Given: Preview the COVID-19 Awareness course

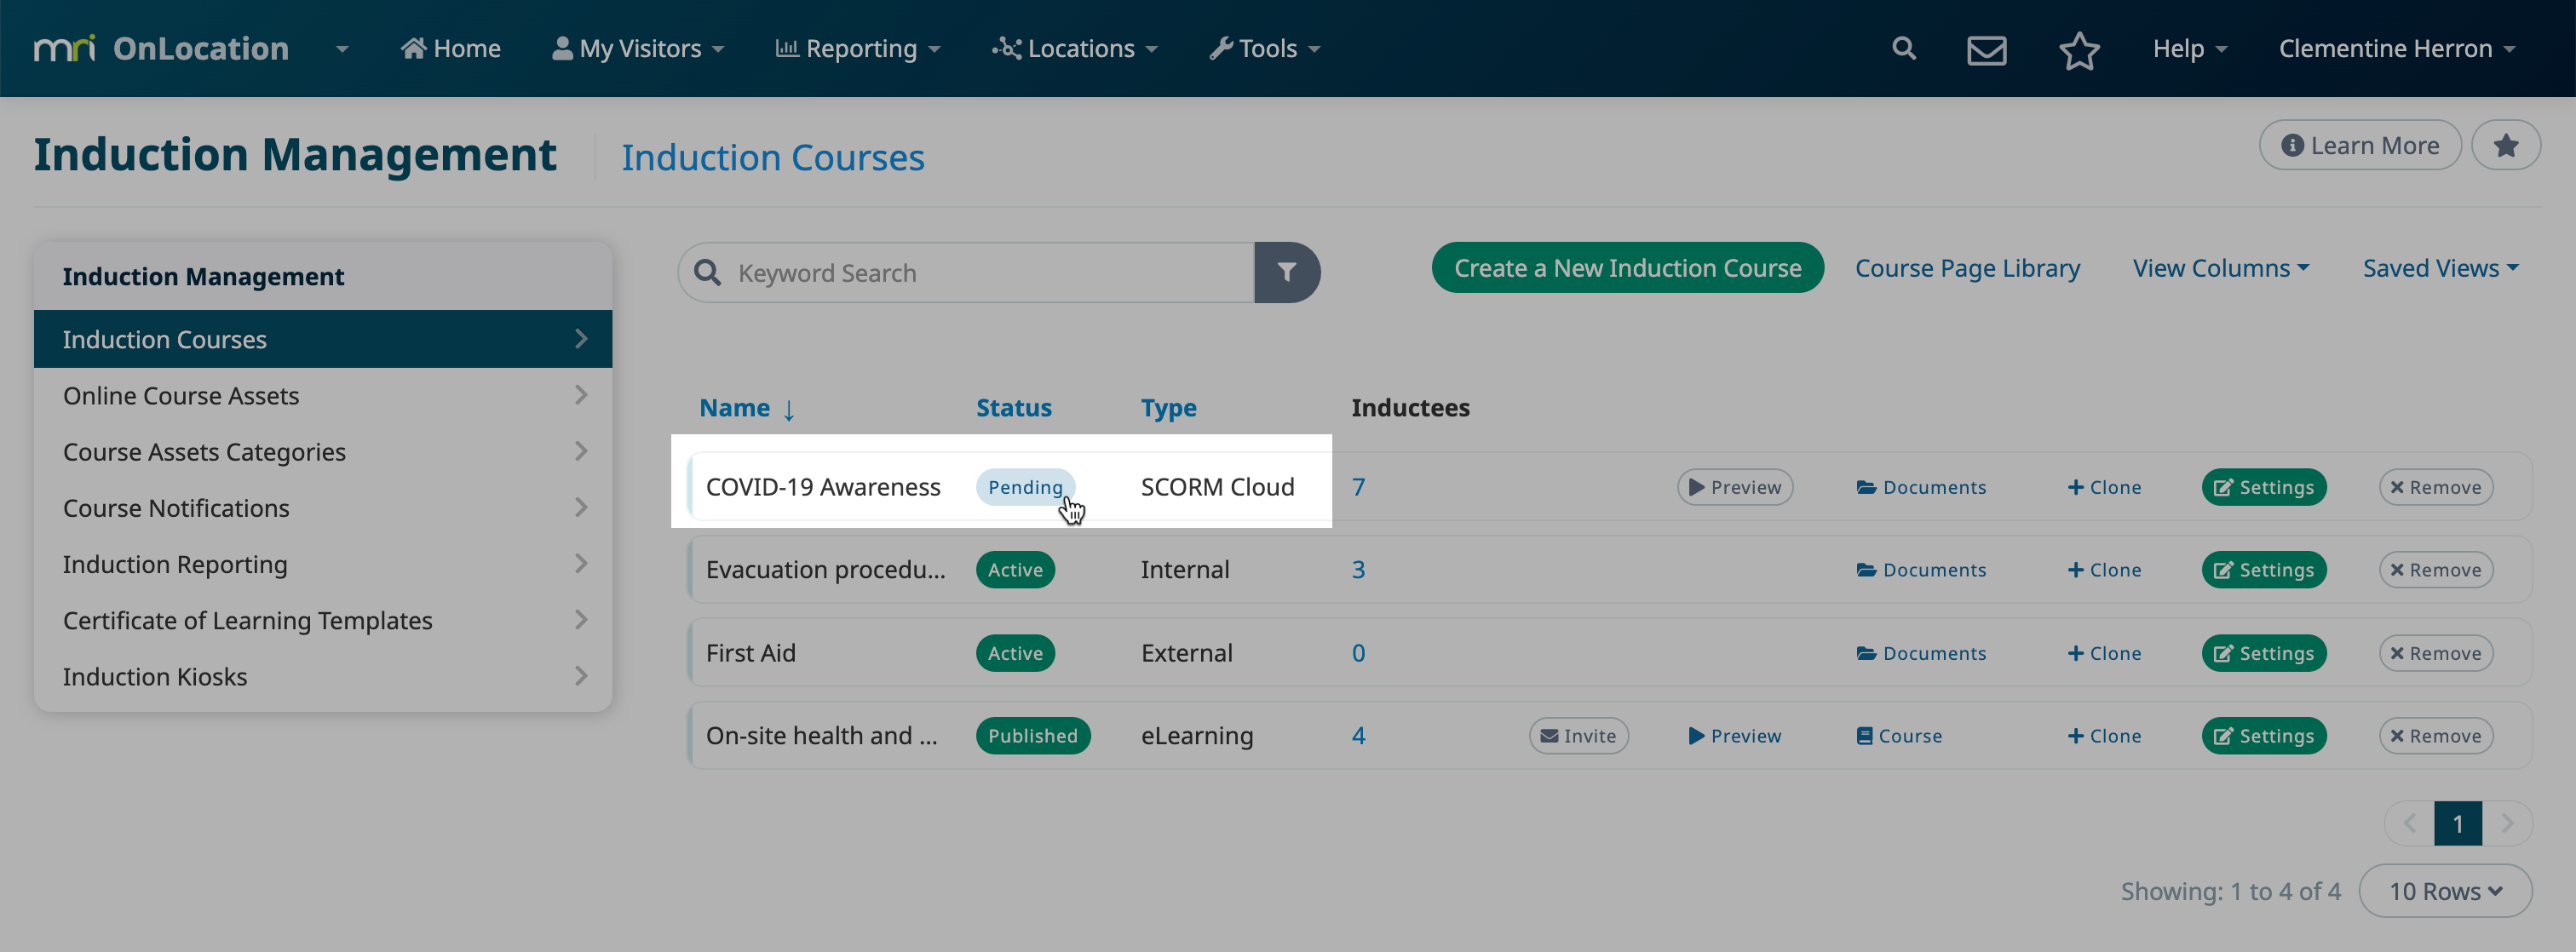Looking at the screenshot, I should 1735,487.
